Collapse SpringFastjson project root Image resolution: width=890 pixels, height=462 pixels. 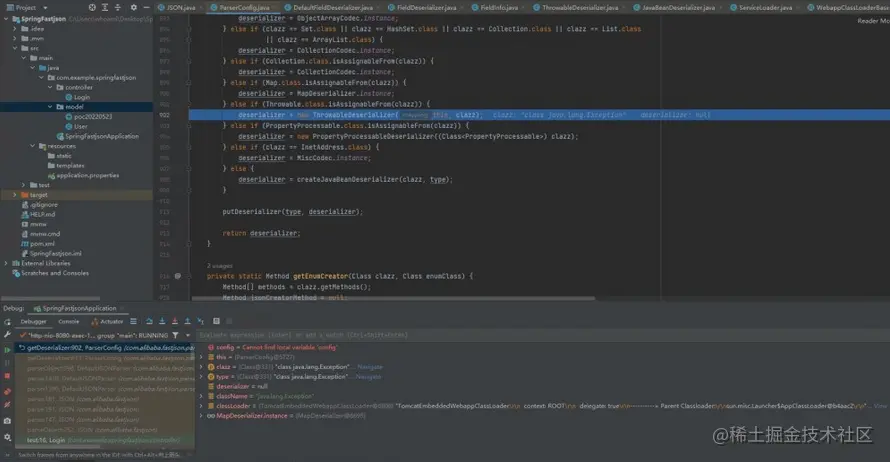click(x=6, y=19)
